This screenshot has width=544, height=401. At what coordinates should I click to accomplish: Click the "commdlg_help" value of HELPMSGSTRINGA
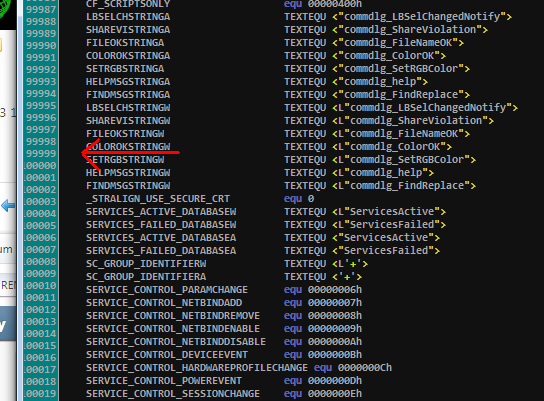click(x=380, y=82)
